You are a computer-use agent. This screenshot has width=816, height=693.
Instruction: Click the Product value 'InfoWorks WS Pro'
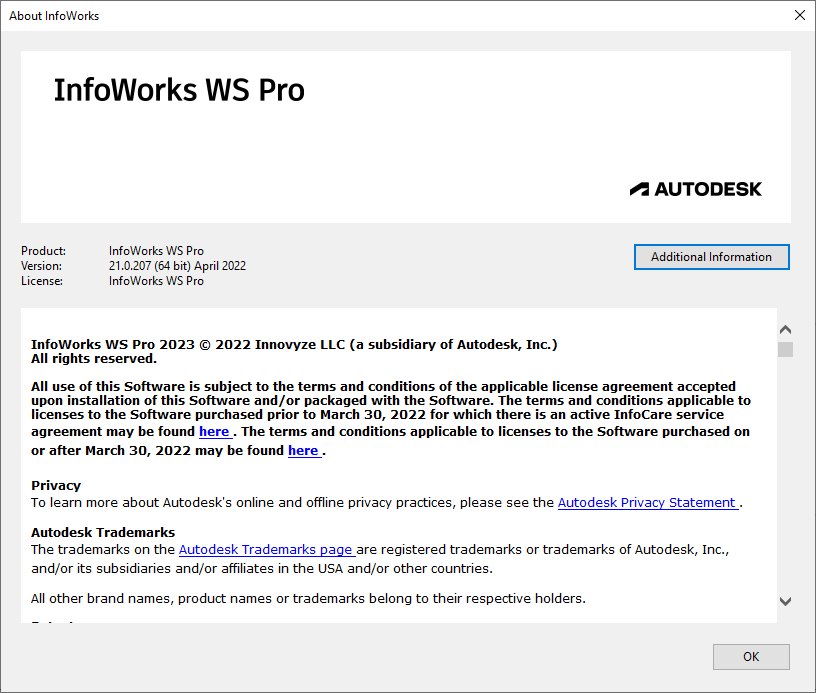point(156,251)
